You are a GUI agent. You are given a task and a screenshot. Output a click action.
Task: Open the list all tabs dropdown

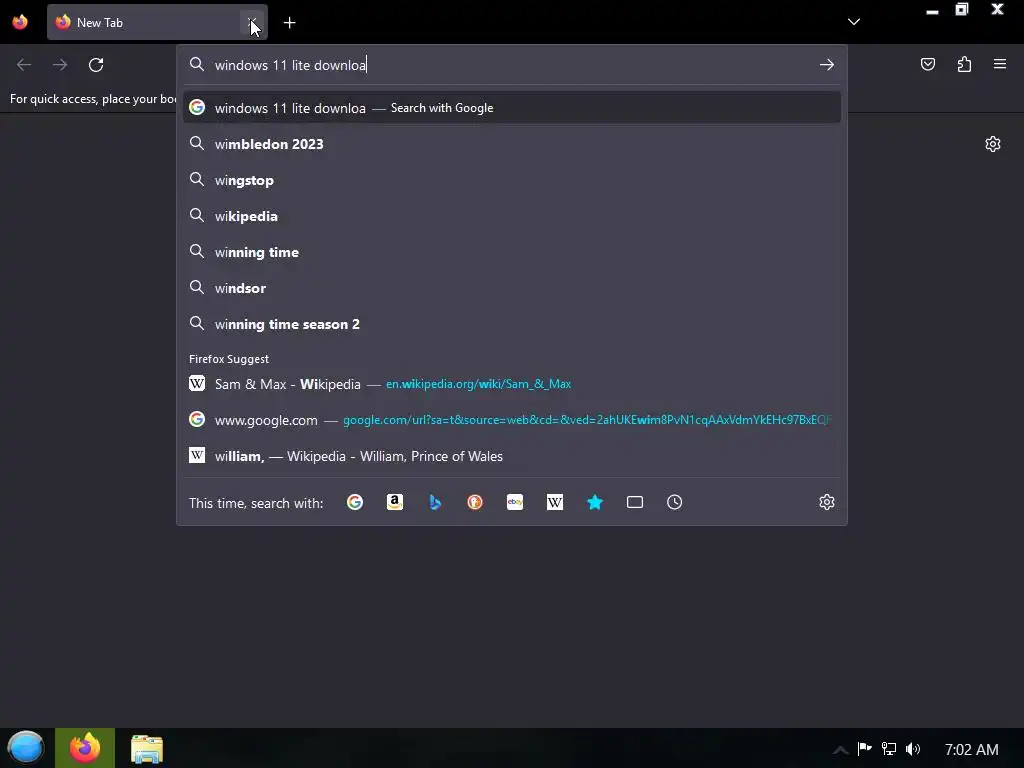click(854, 22)
